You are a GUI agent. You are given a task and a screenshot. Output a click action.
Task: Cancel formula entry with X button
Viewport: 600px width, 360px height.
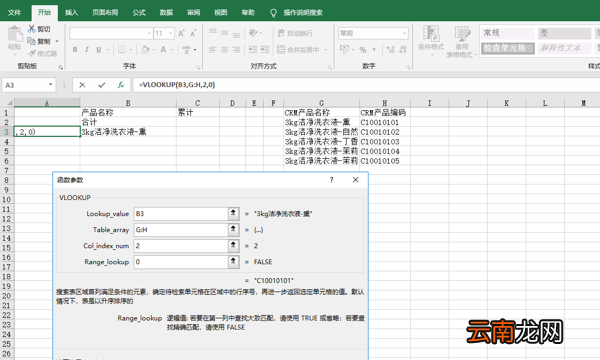click(x=82, y=85)
